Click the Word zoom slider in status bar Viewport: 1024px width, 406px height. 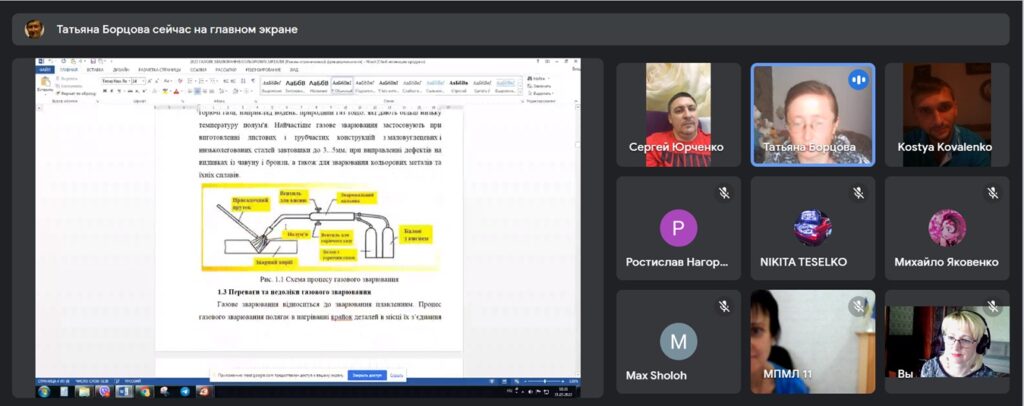point(545,381)
